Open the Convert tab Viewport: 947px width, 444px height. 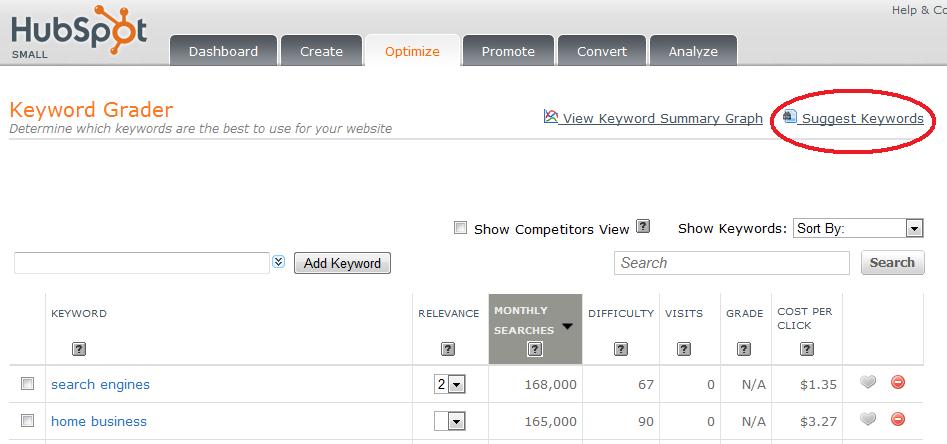click(x=602, y=51)
